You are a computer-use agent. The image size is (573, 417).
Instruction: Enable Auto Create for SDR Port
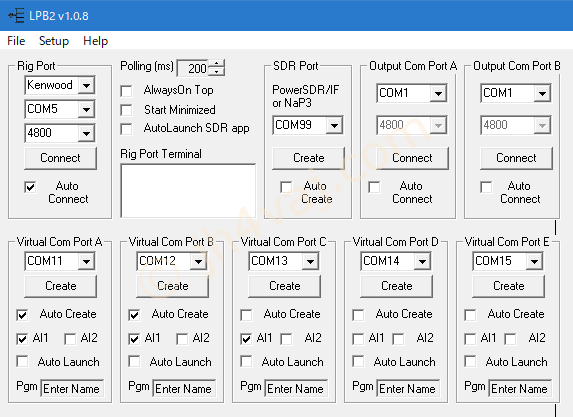pyautogui.click(x=286, y=187)
